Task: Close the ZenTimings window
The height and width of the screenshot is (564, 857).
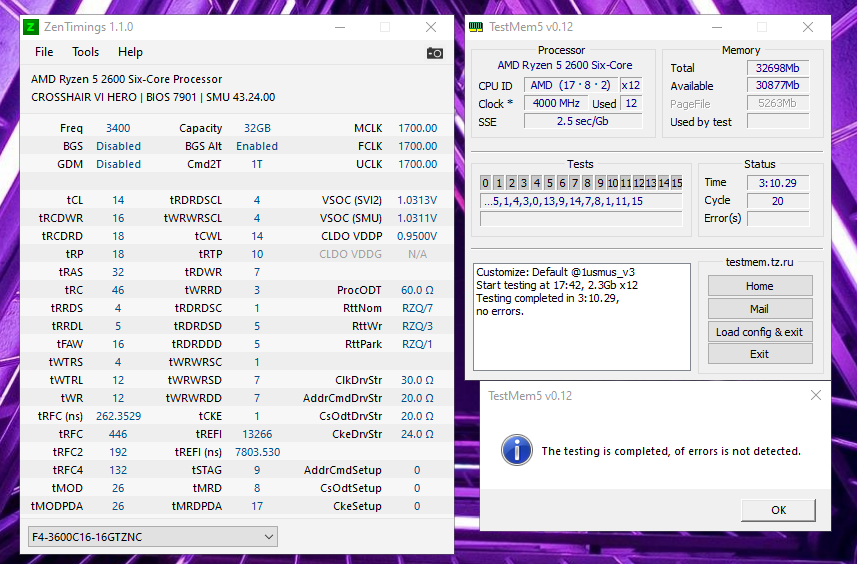Action: pos(431,27)
